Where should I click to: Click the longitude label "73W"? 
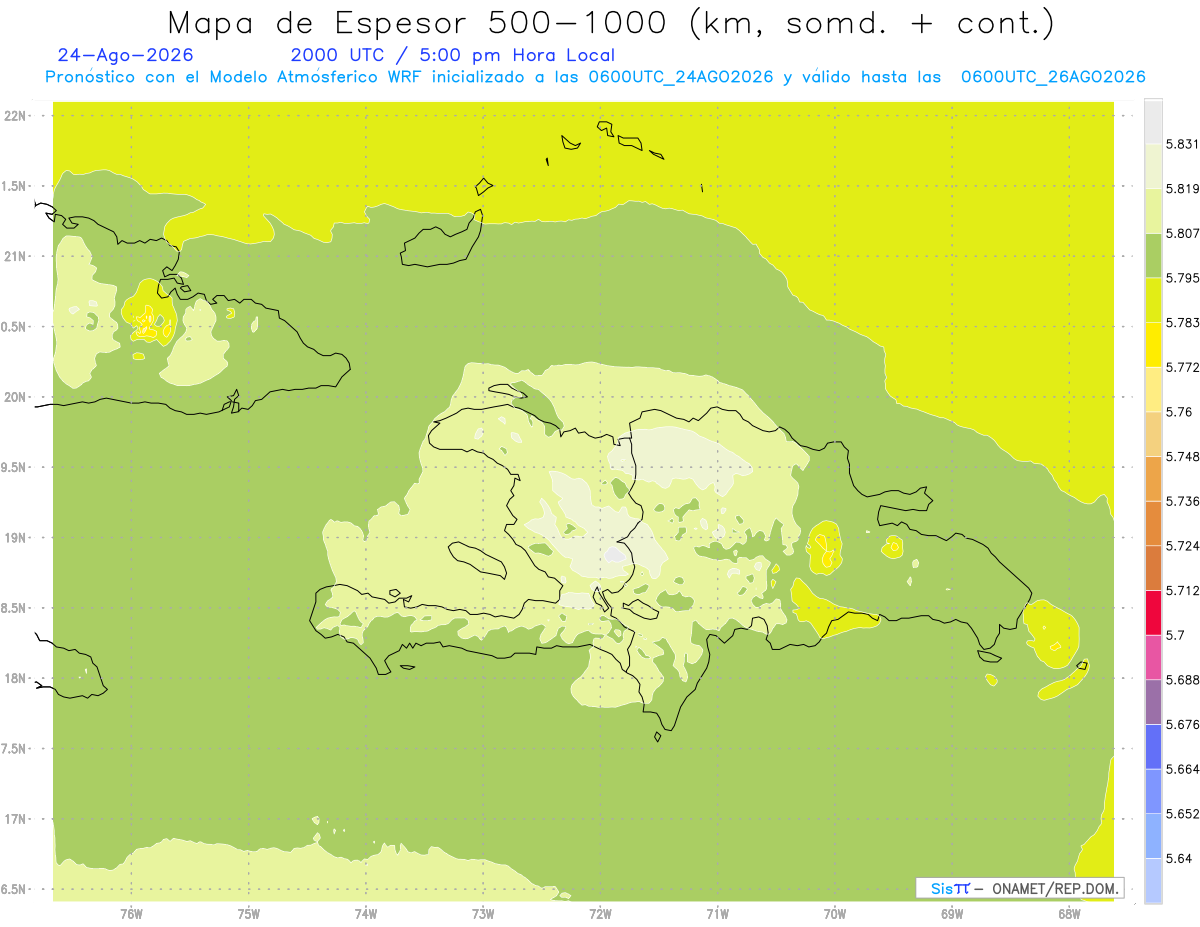point(483,913)
